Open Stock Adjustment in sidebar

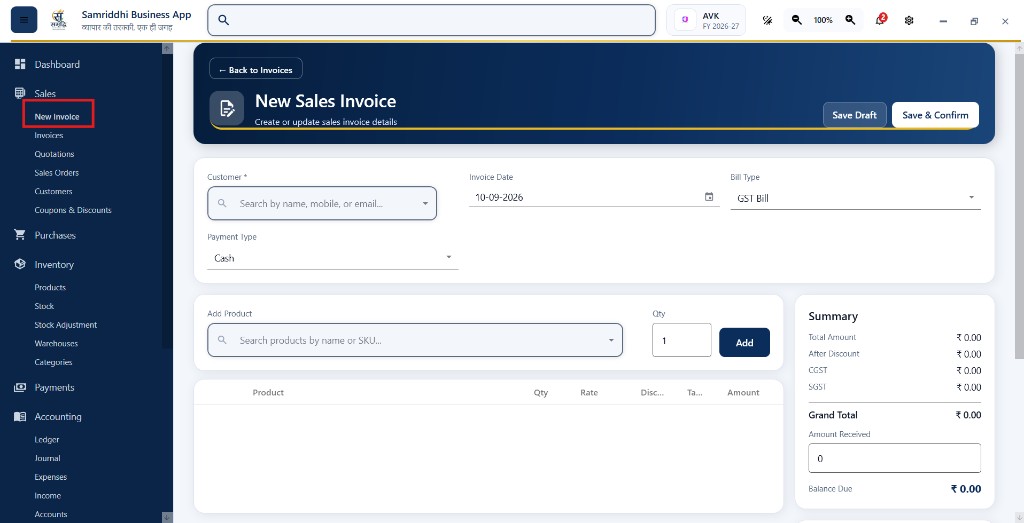(x=66, y=325)
